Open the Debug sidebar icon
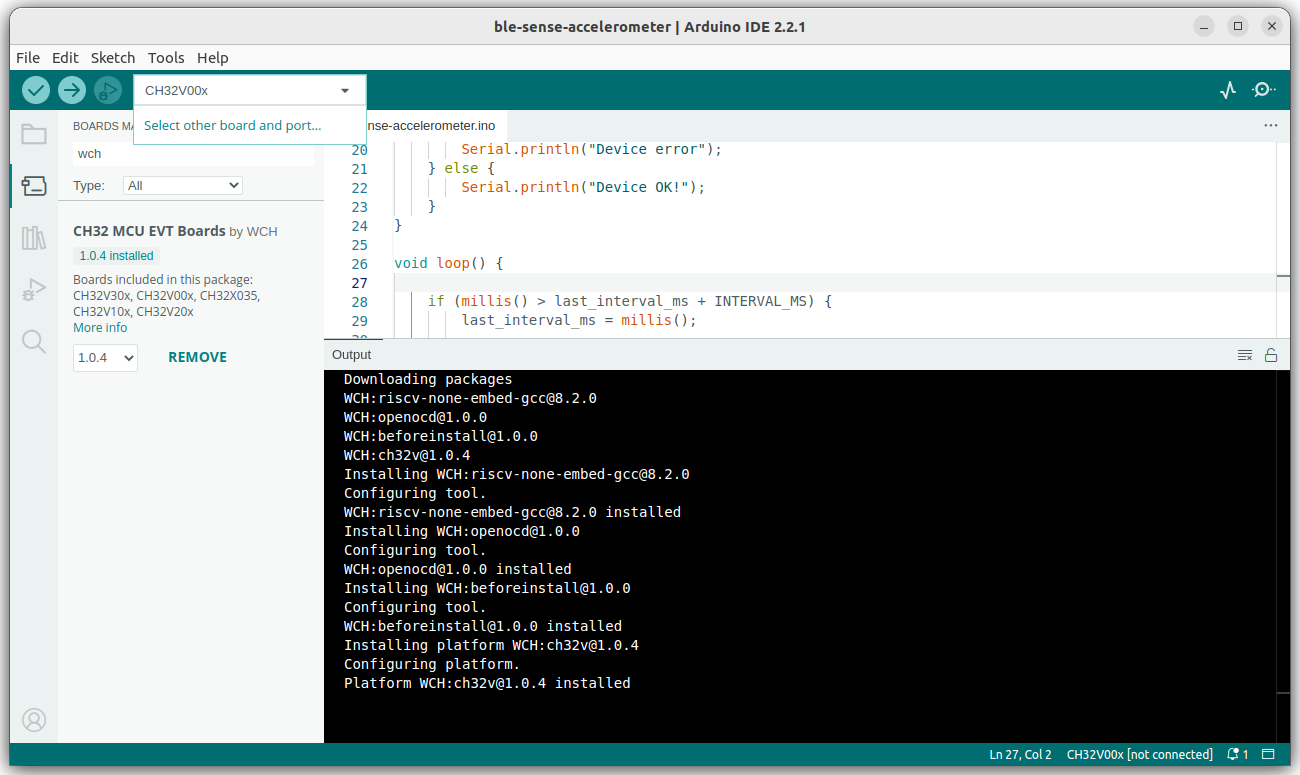This screenshot has height=775, width=1300. click(x=34, y=290)
